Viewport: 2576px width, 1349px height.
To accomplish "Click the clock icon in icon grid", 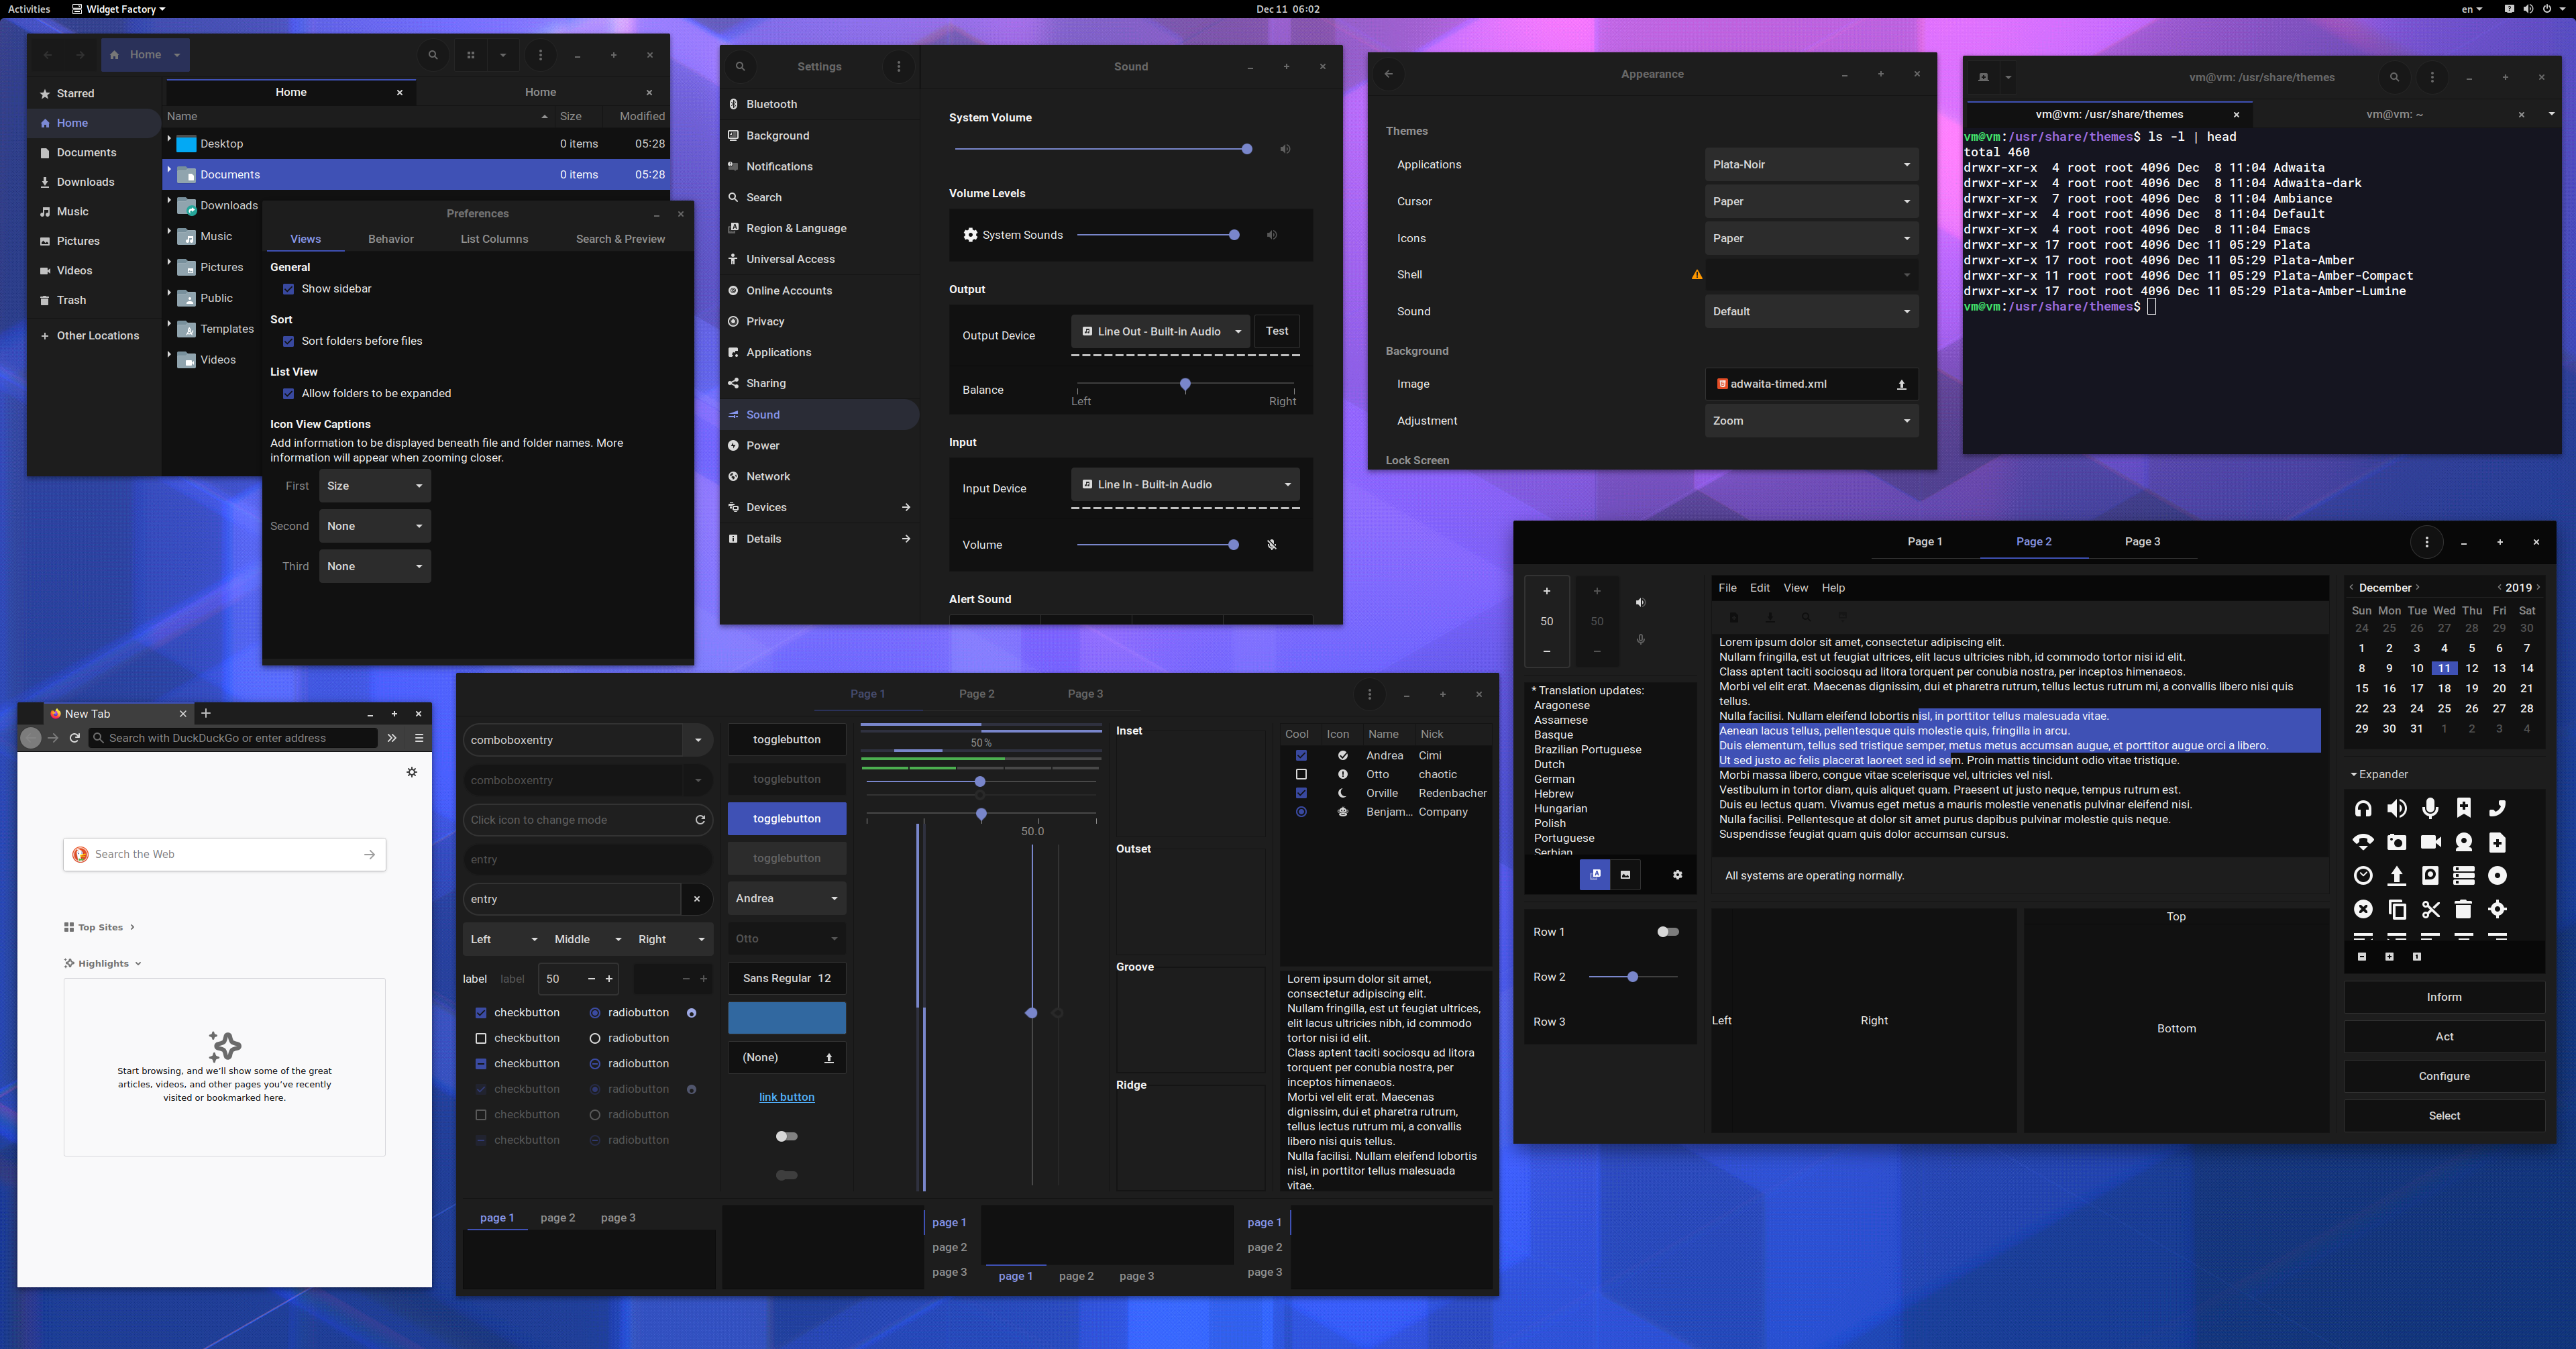I will (x=2363, y=876).
